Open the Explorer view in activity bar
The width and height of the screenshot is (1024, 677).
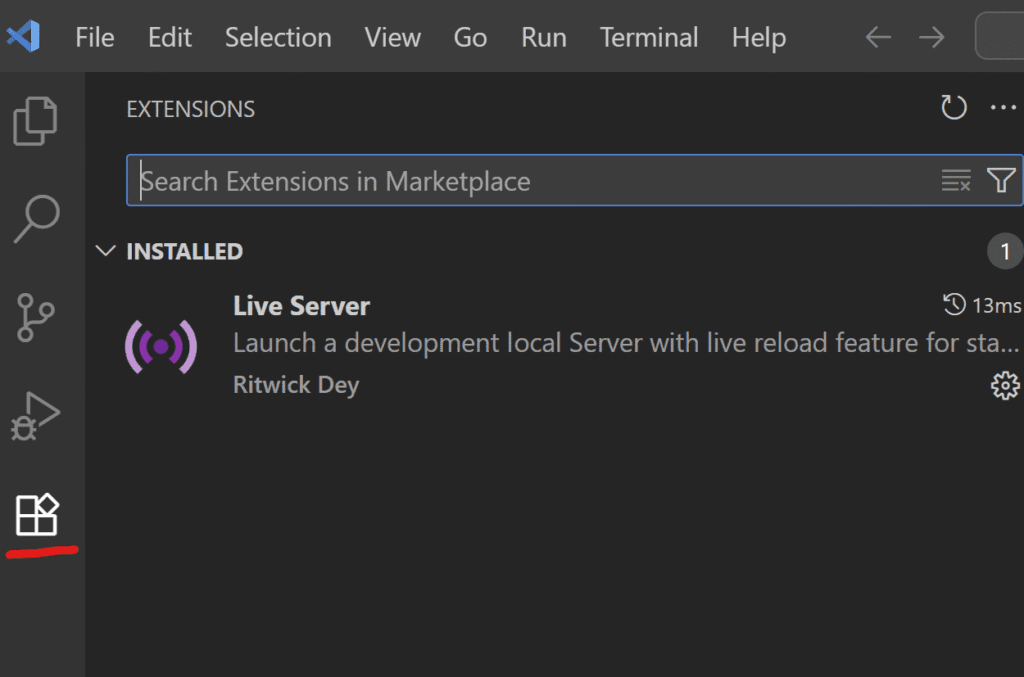pos(35,121)
